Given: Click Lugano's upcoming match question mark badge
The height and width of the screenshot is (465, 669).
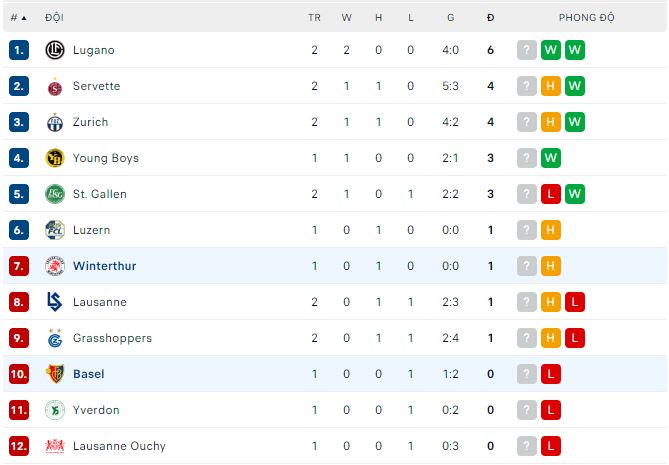Looking at the screenshot, I should pyautogui.click(x=527, y=50).
